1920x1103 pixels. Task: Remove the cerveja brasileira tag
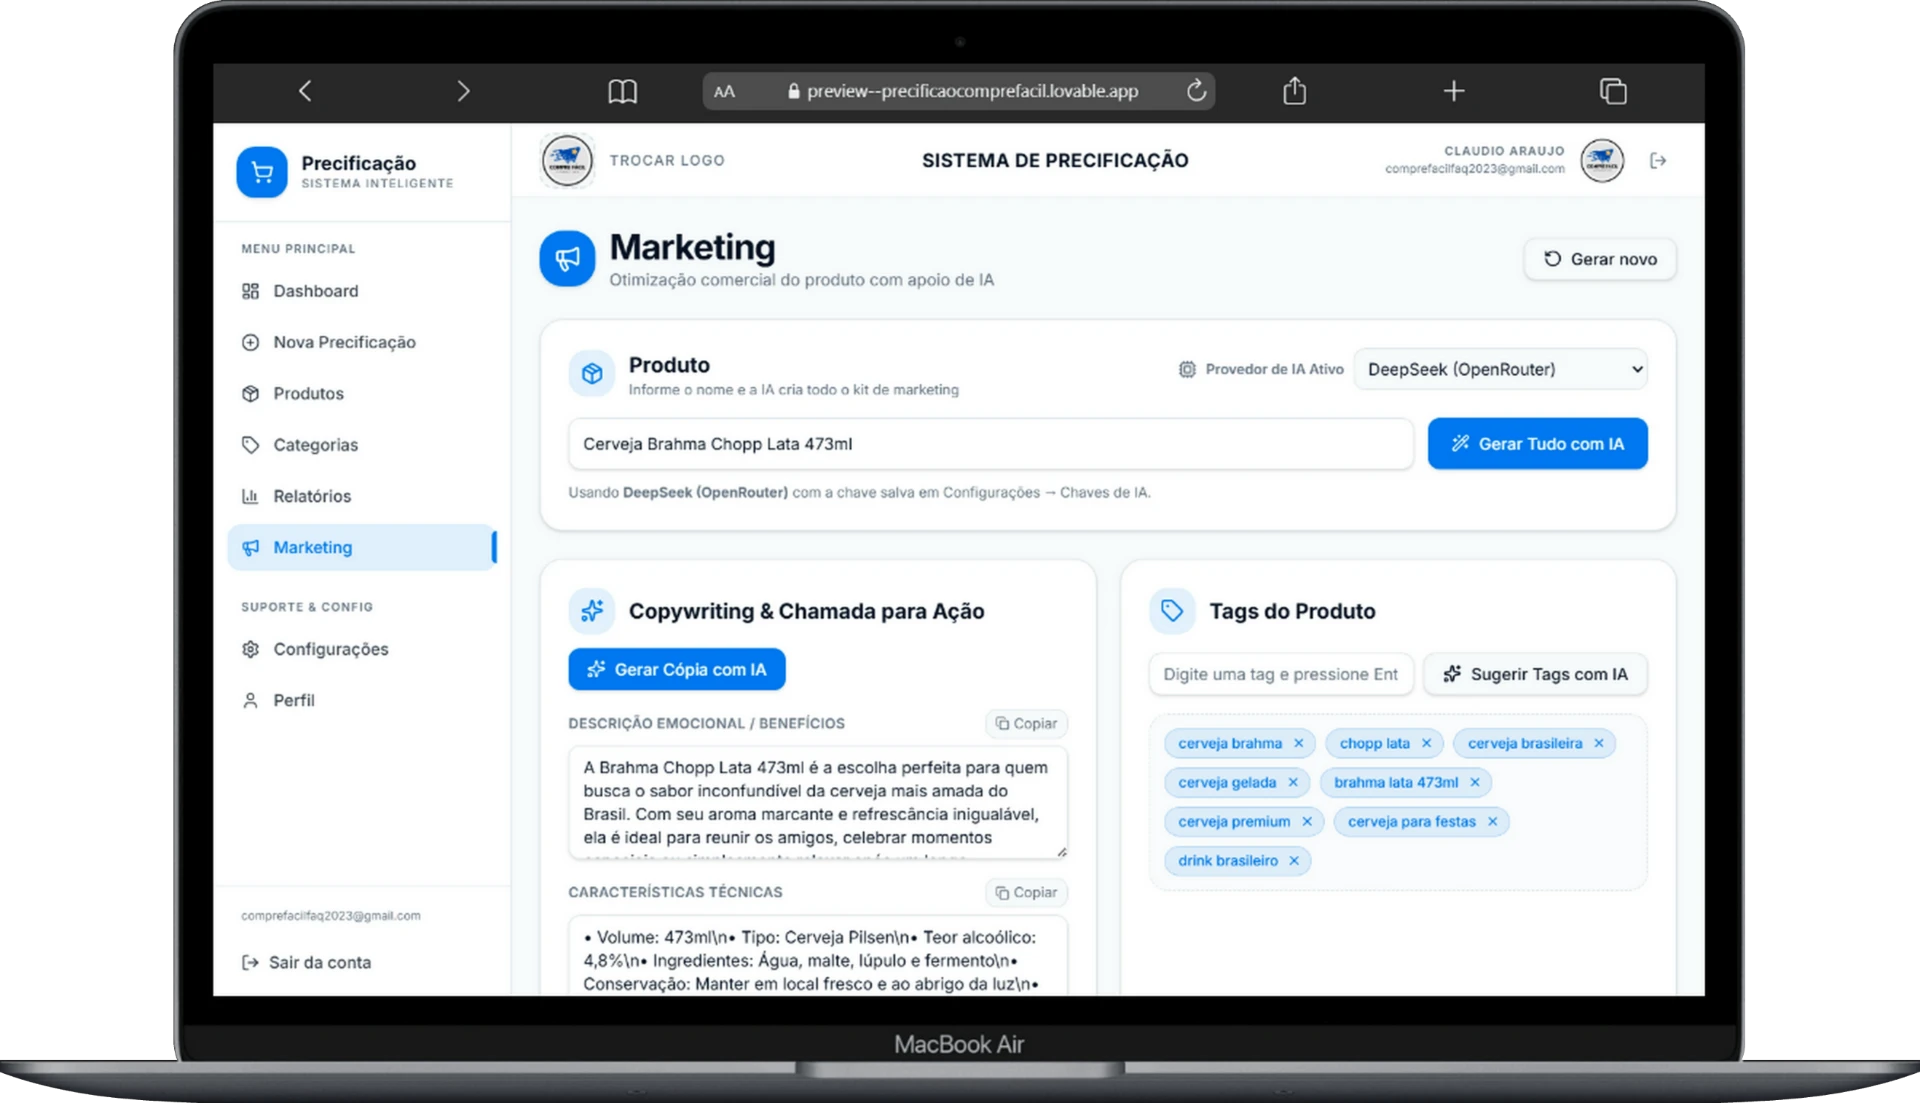[1599, 743]
